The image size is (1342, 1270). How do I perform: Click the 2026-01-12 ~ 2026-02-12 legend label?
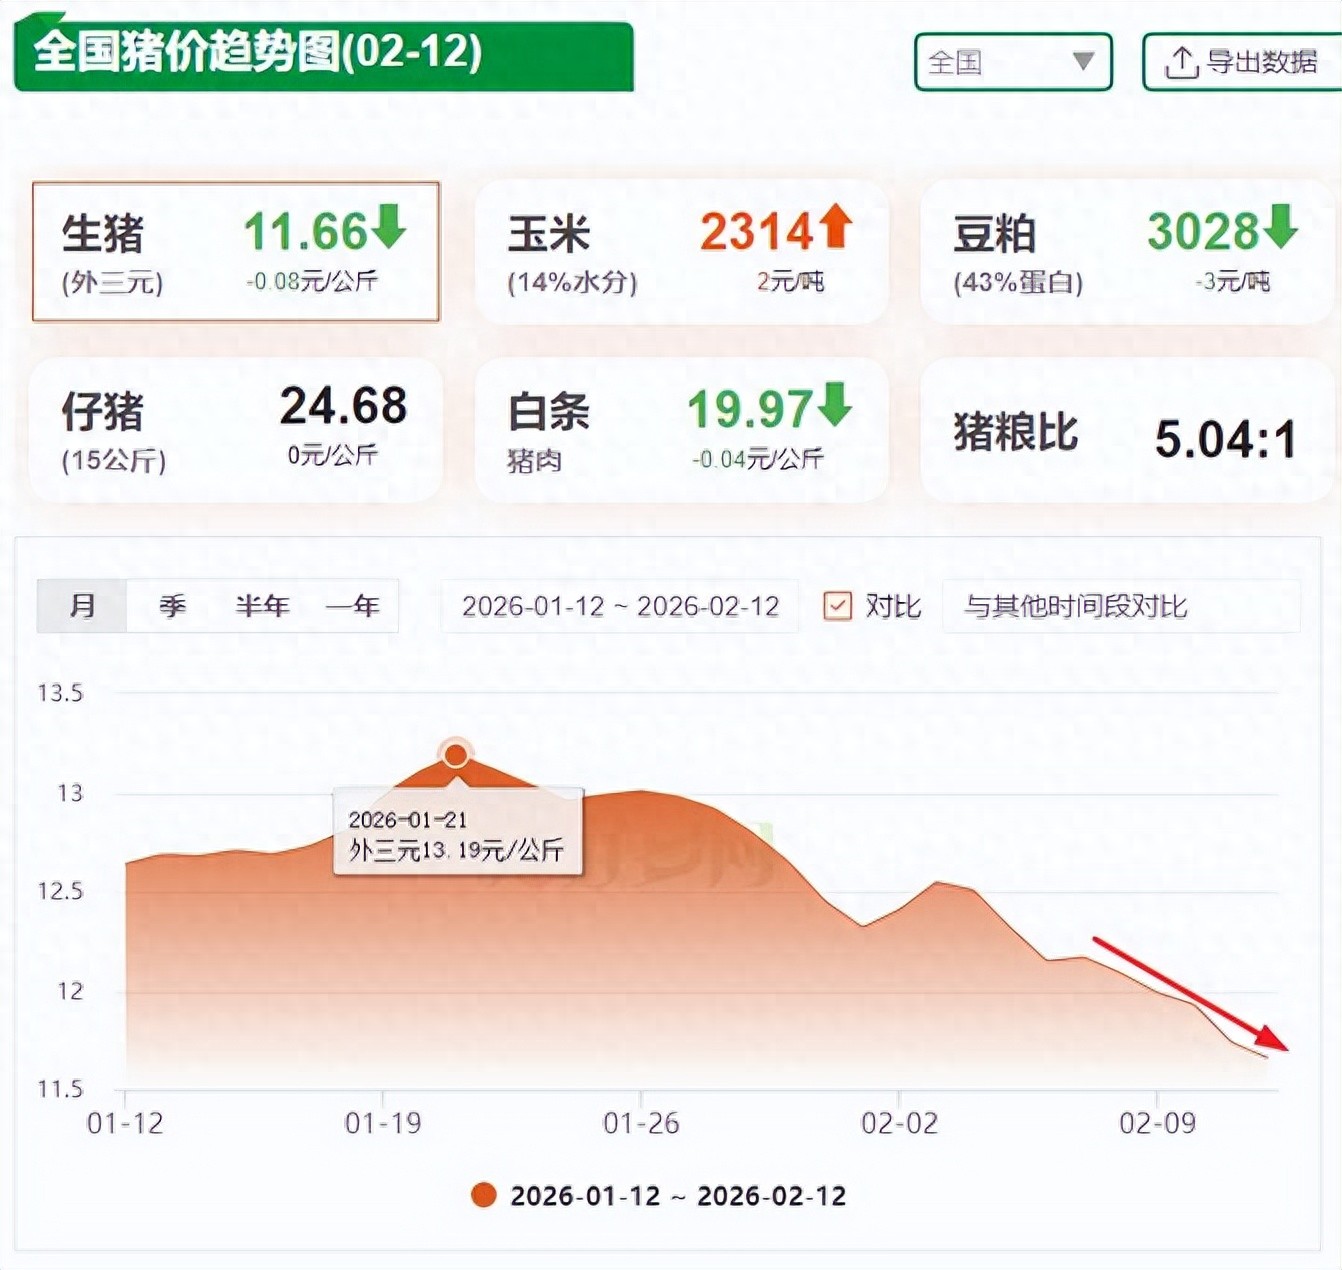678,1196
